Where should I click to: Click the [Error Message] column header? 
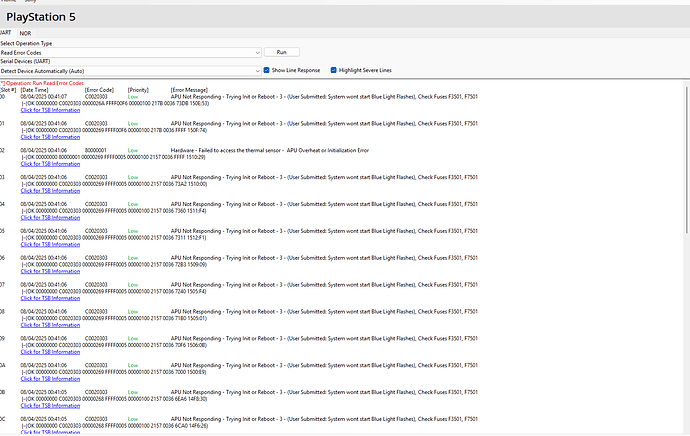tap(189, 90)
